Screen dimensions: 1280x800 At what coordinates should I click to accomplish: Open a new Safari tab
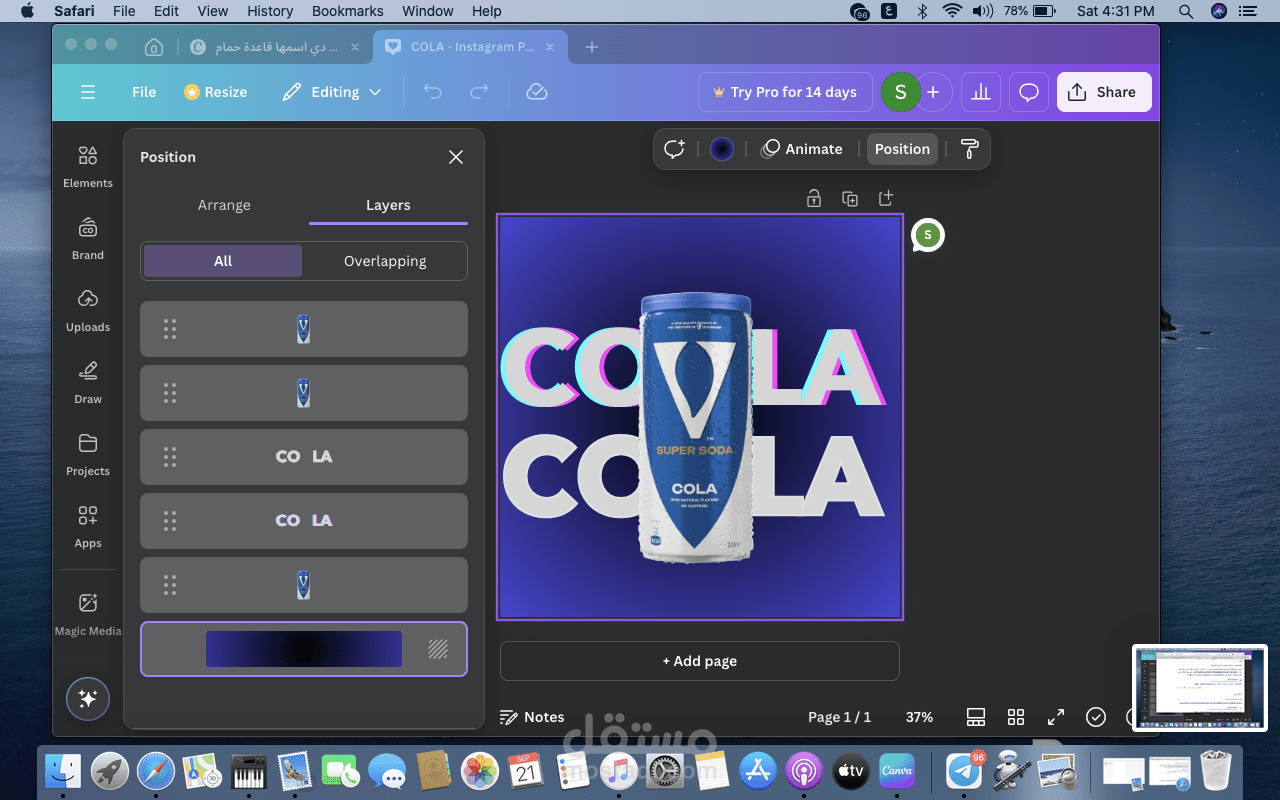click(592, 47)
